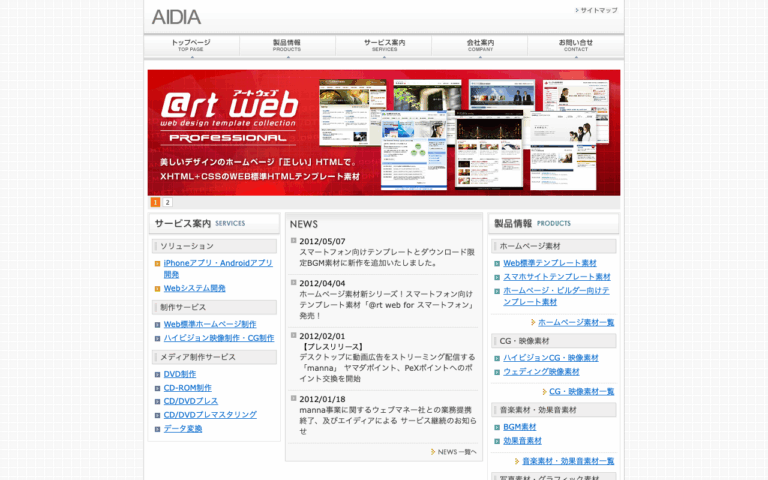768x480 pixels.
Task: Click the AIDIA logo
Action: (x=176, y=17)
